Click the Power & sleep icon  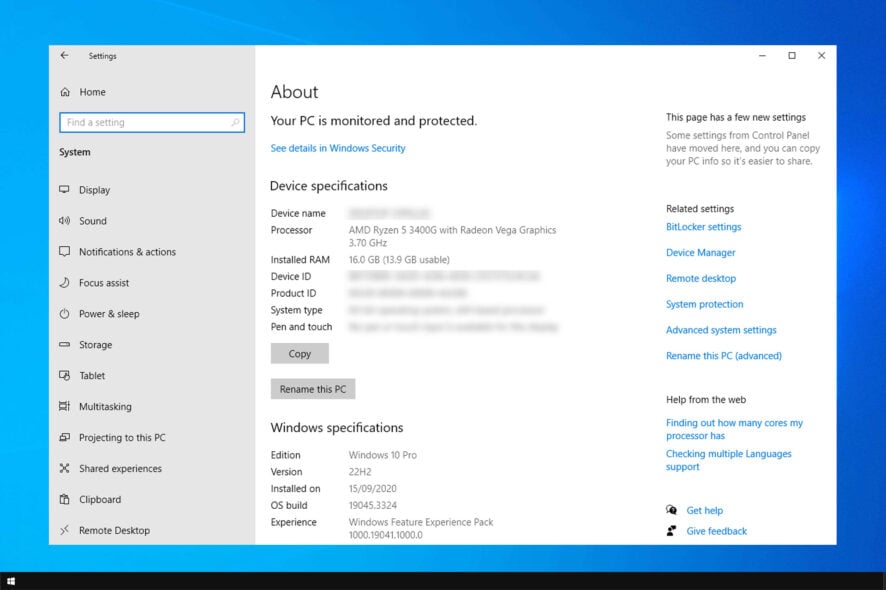coord(64,314)
